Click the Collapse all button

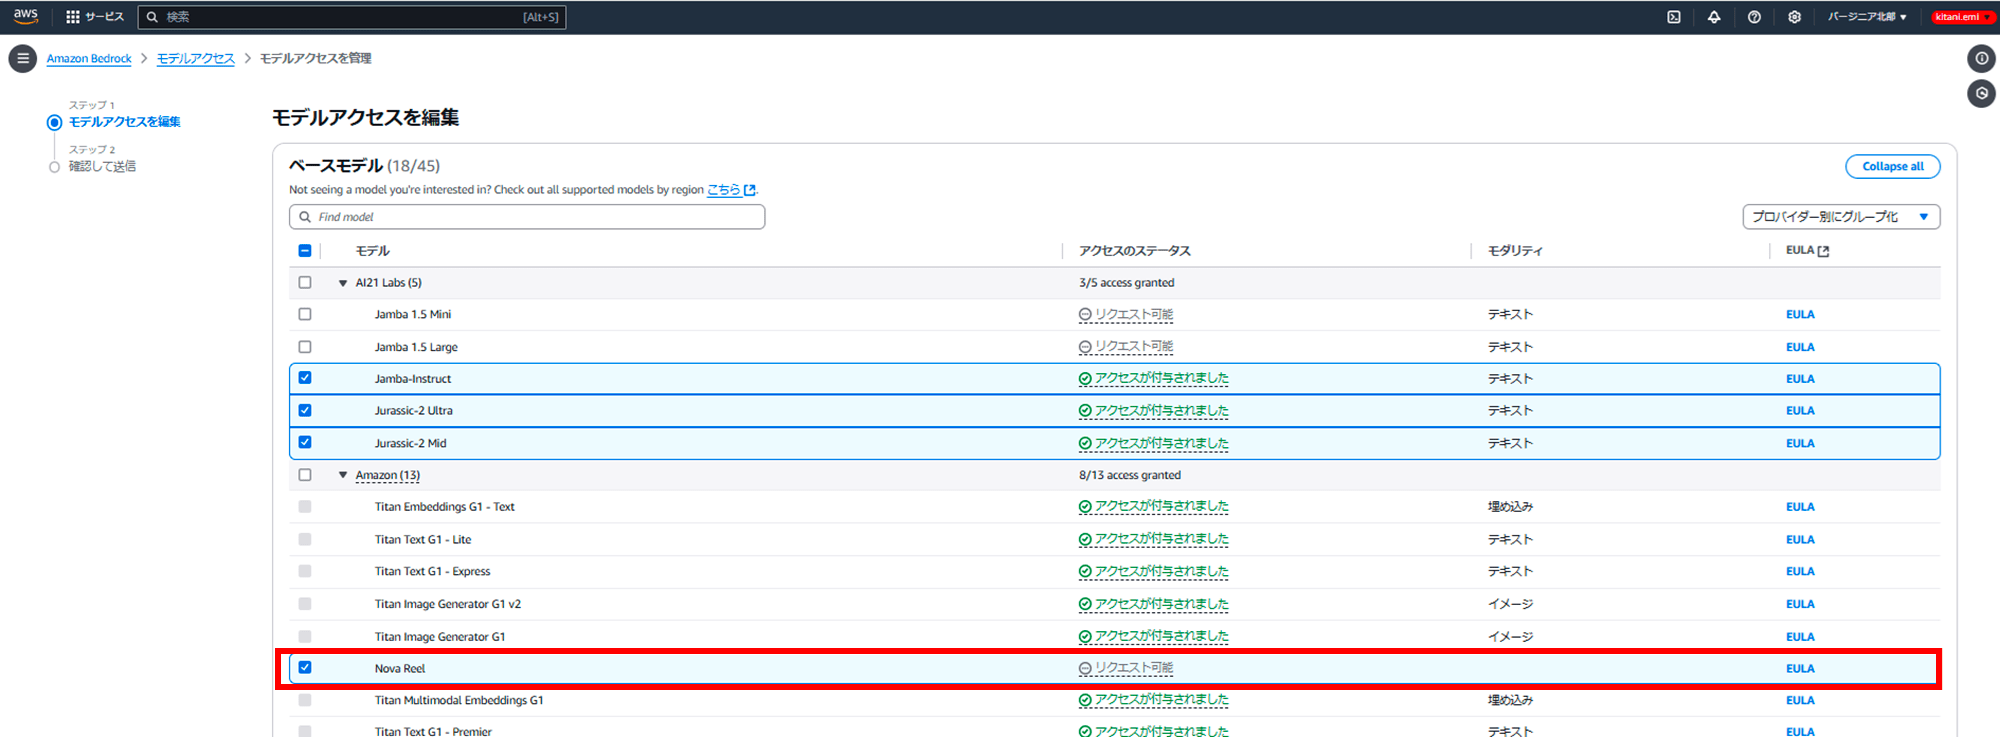(x=1892, y=167)
